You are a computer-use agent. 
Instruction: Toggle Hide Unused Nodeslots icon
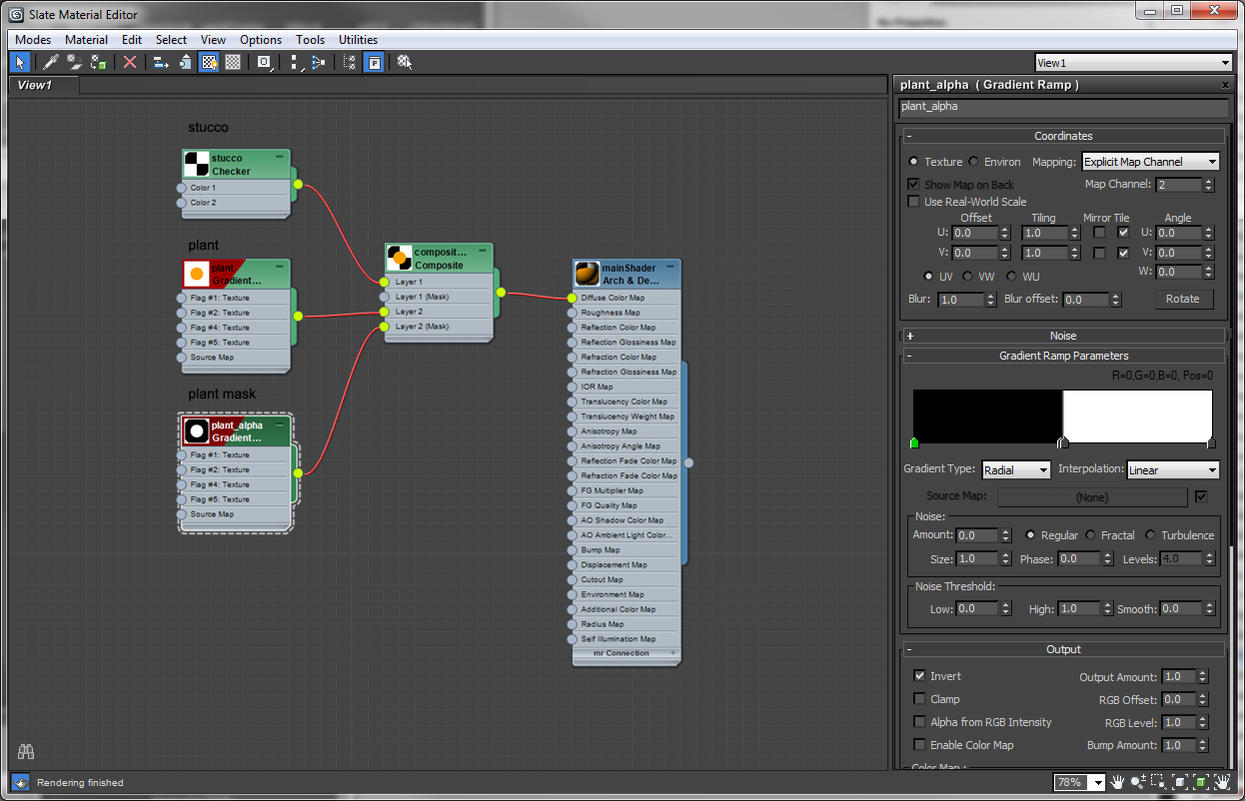(x=185, y=62)
